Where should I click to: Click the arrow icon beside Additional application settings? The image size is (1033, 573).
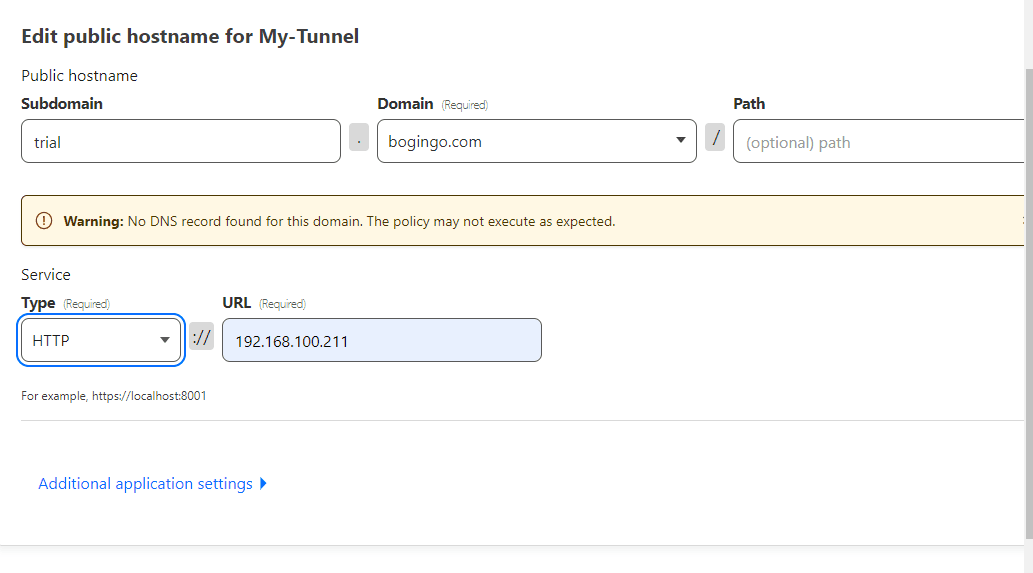(263, 483)
